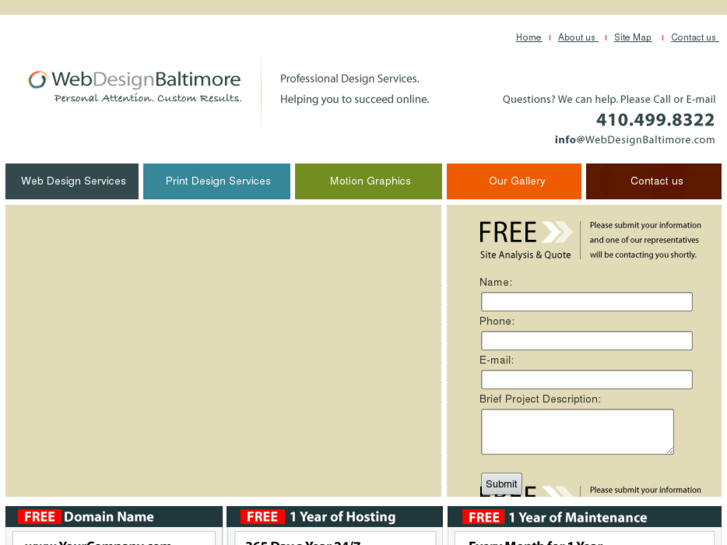This screenshot has width=727, height=545.
Task: Click the 'Personal Attention. Custom Results.' slogan
Action: pyautogui.click(x=148, y=98)
